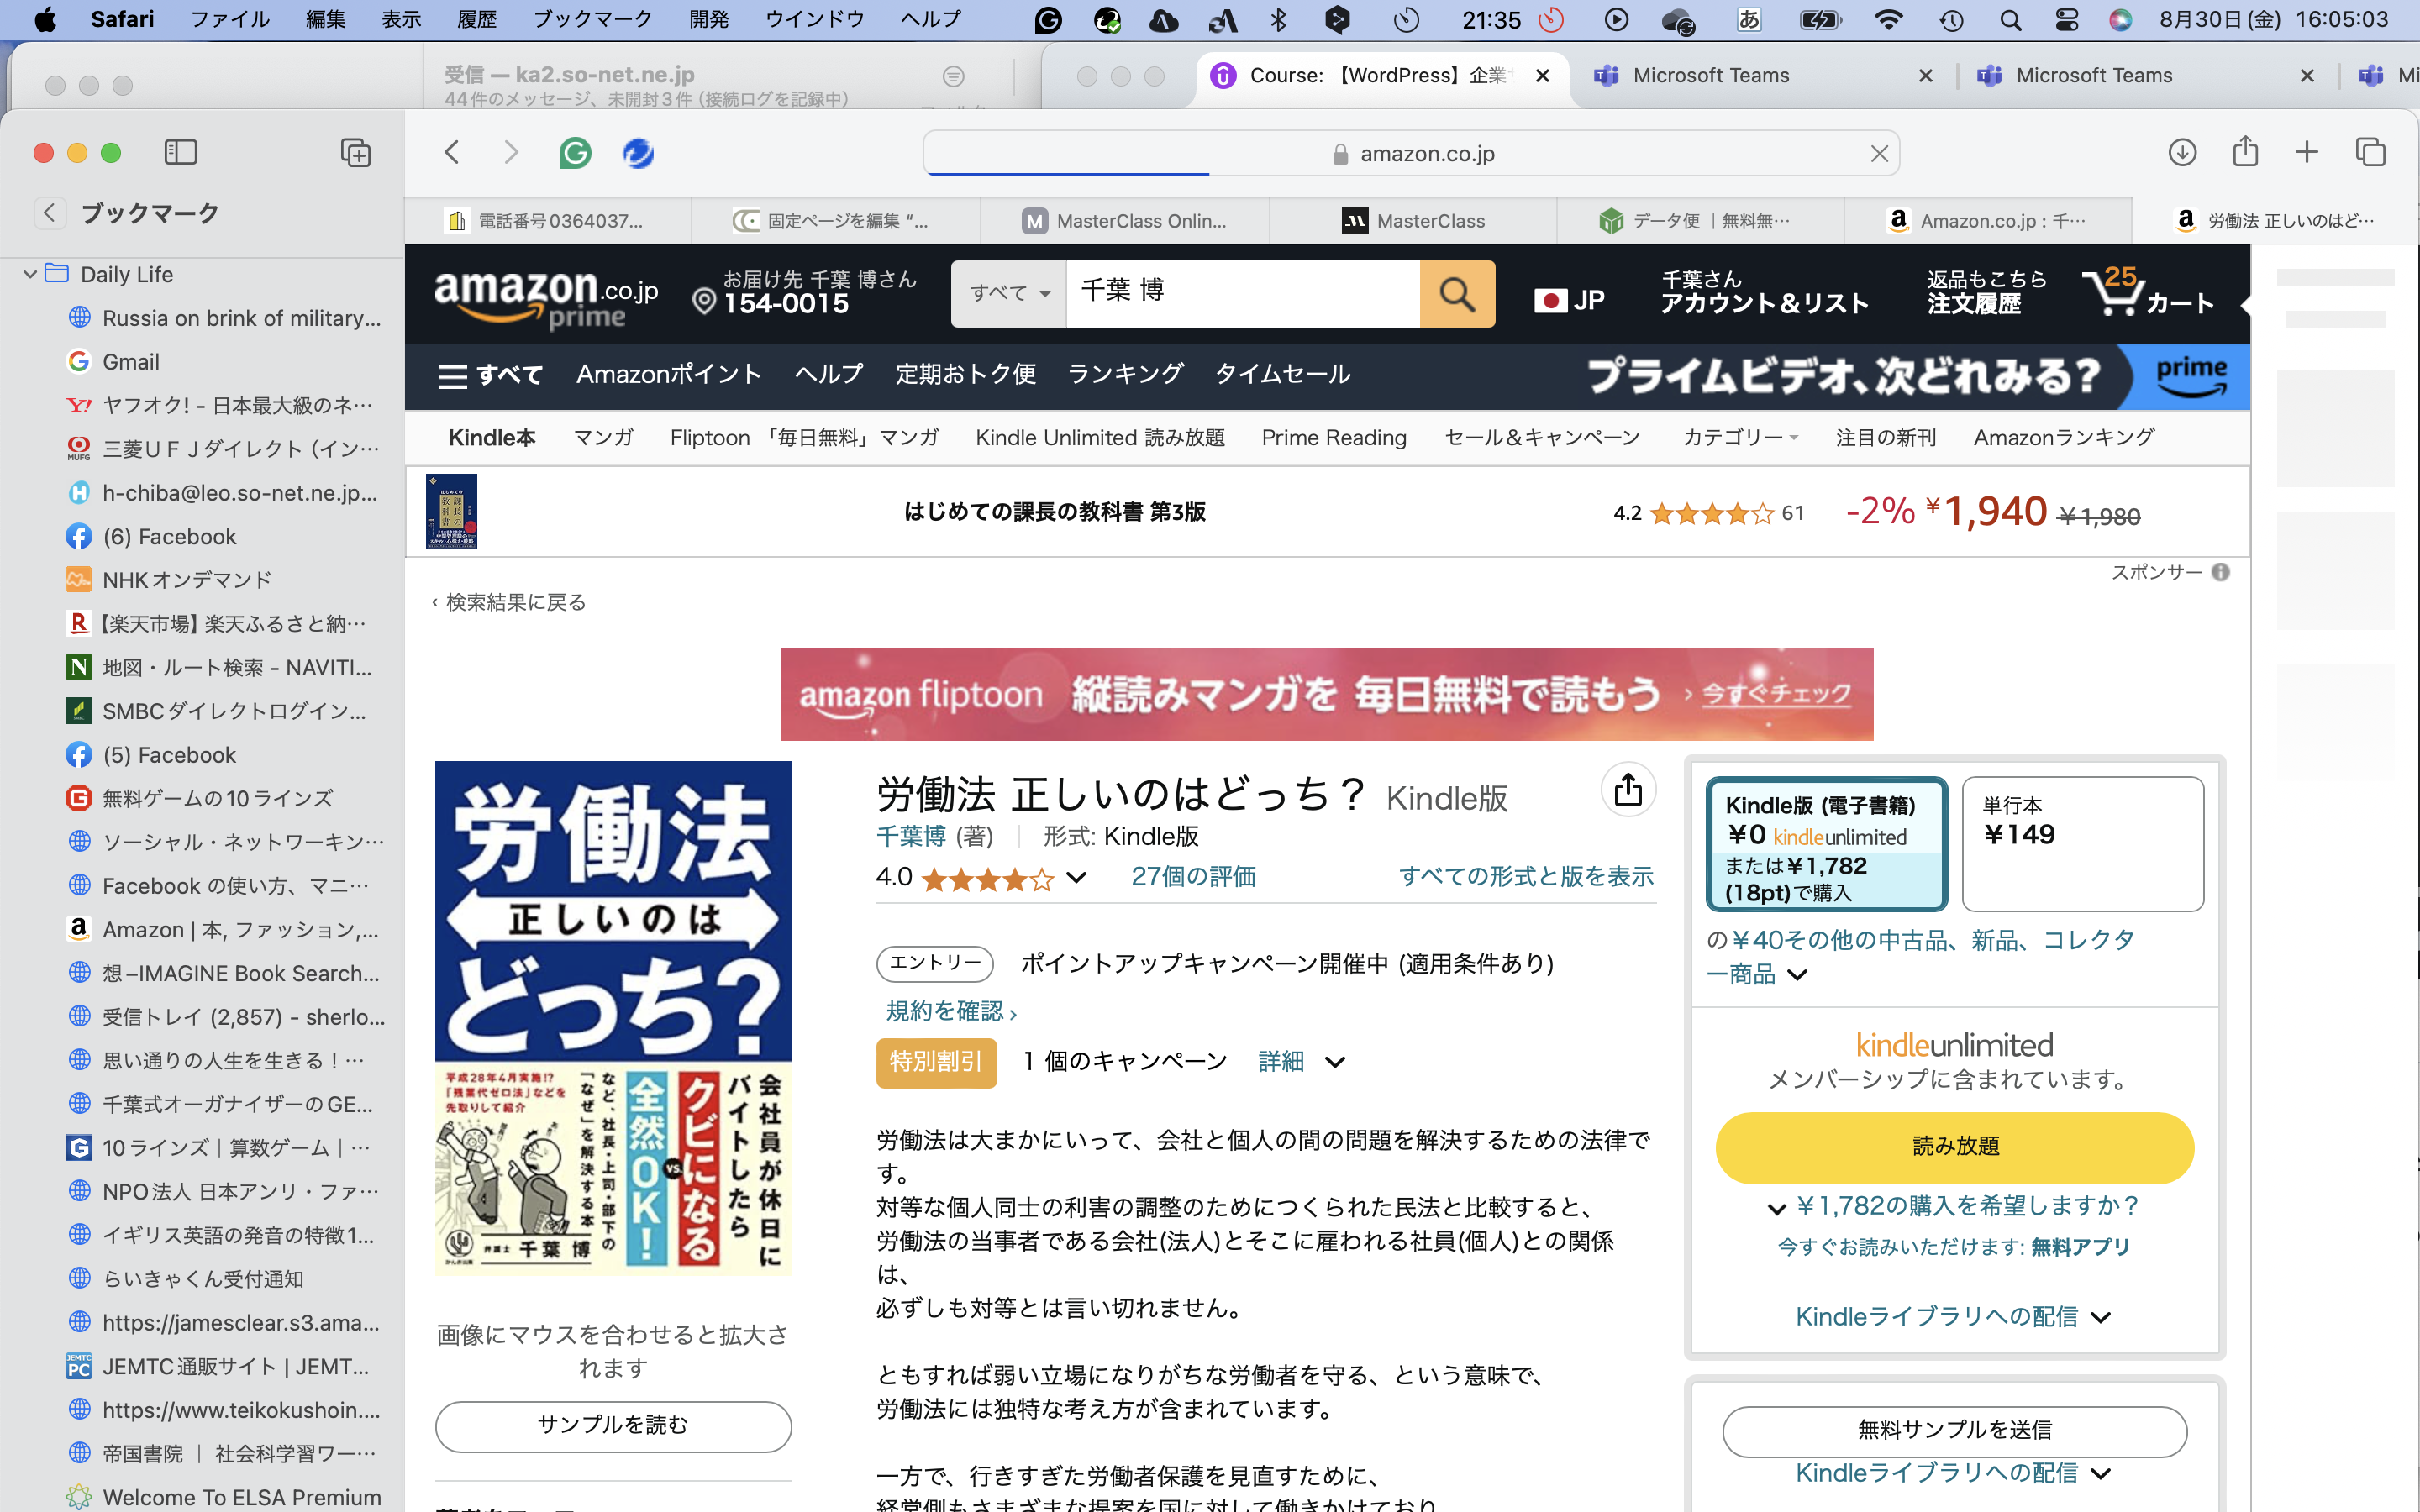This screenshot has height=1512, width=2420.
Task: Open the Gmail bookmark
Action: [x=131, y=362]
